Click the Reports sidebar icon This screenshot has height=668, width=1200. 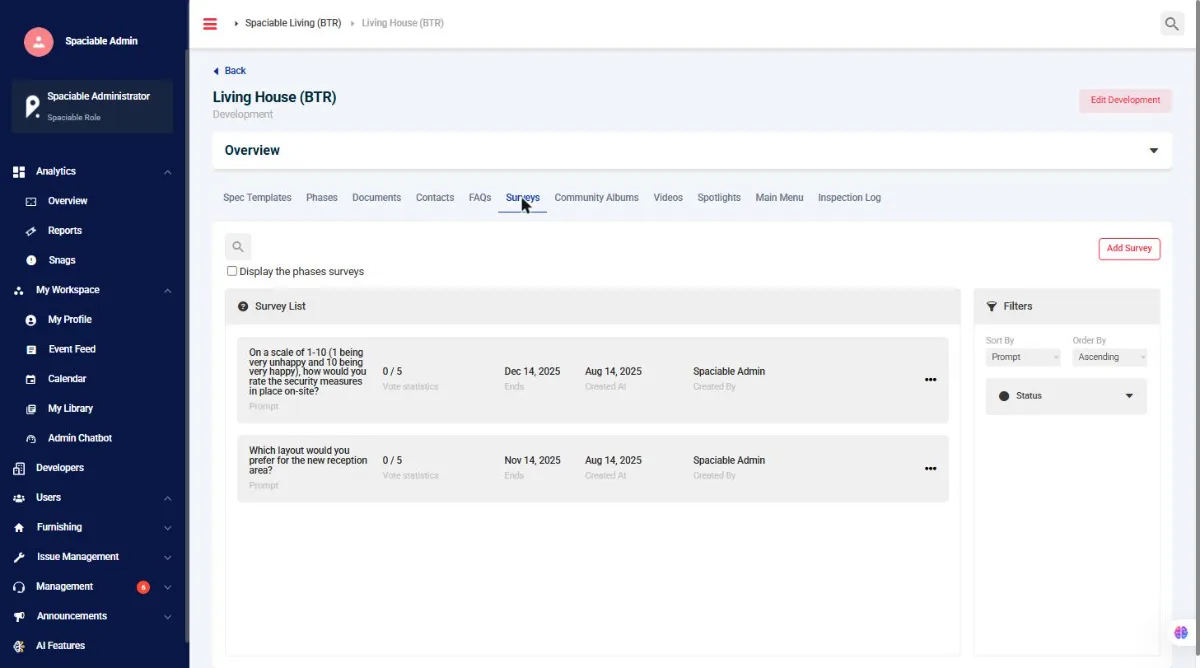tap(31, 231)
